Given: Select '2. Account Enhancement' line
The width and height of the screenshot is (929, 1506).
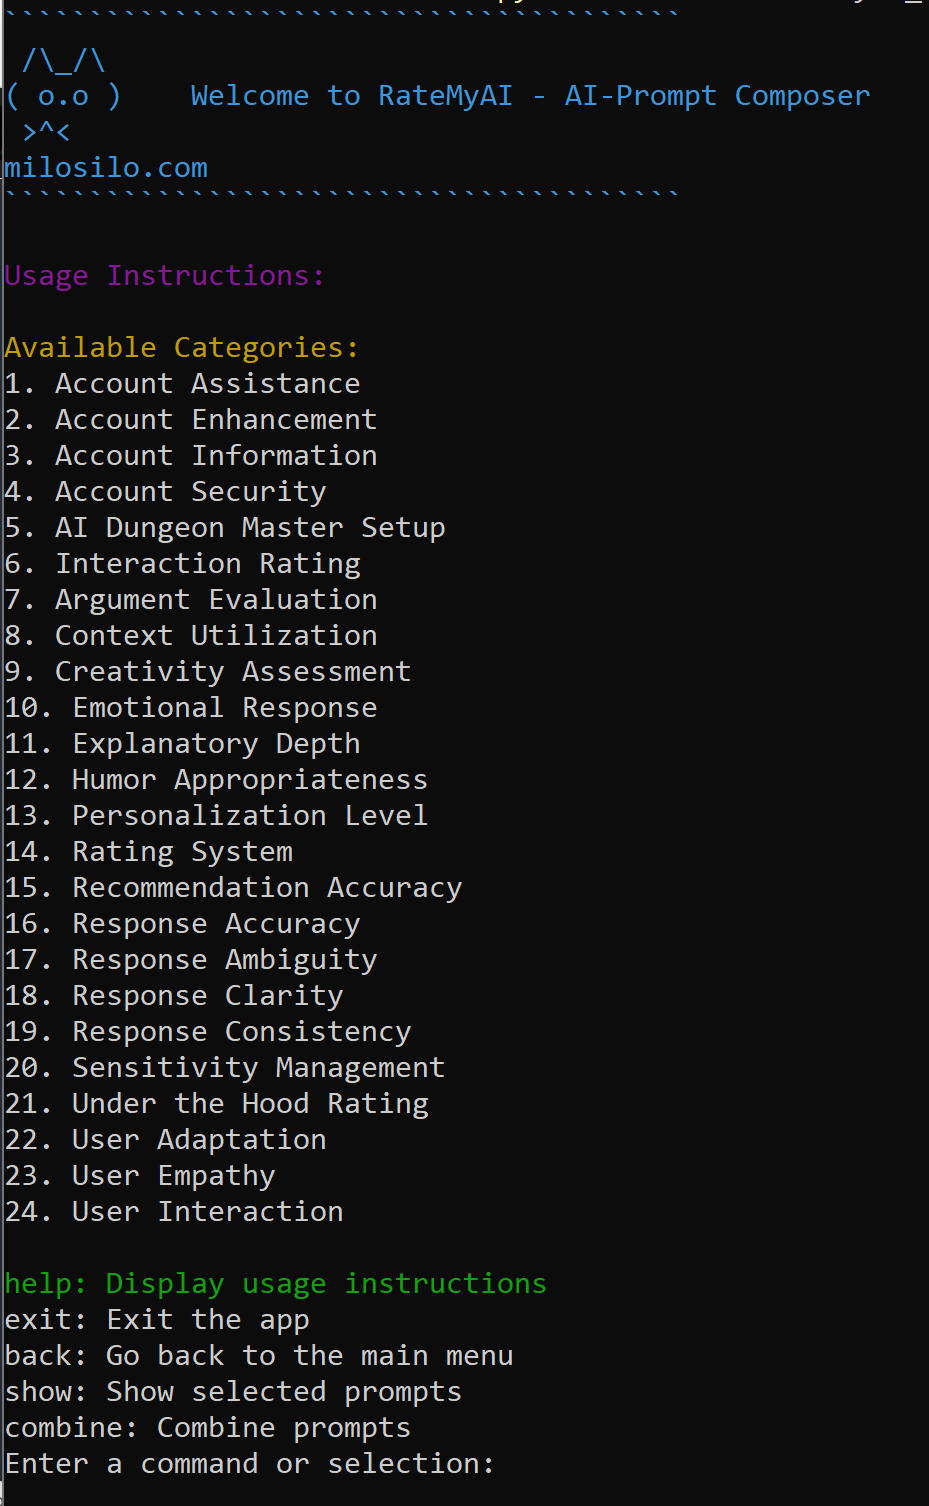Looking at the screenshot, I should (191, 419).
